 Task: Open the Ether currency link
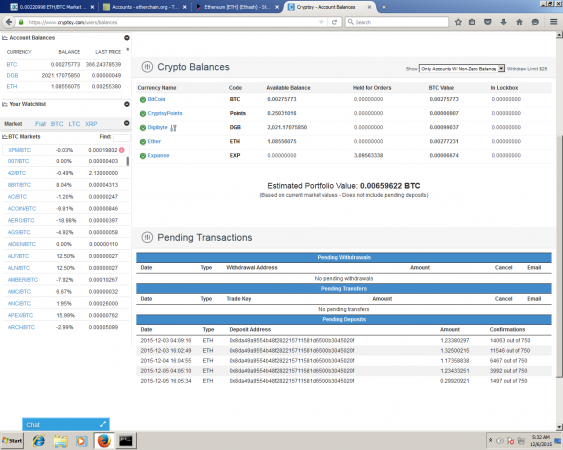click(x=154, y=141)
